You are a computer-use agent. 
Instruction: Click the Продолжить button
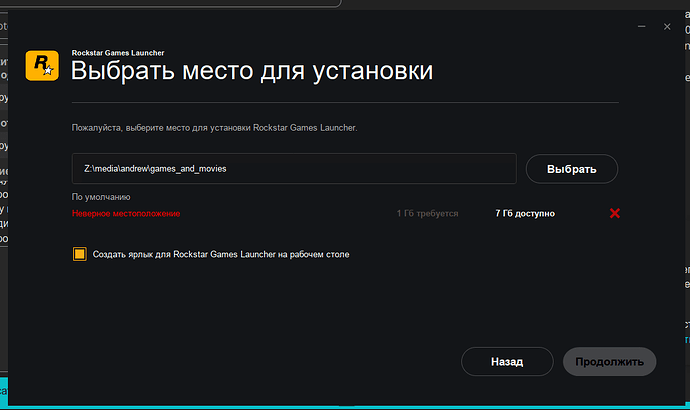click(609, 362)
